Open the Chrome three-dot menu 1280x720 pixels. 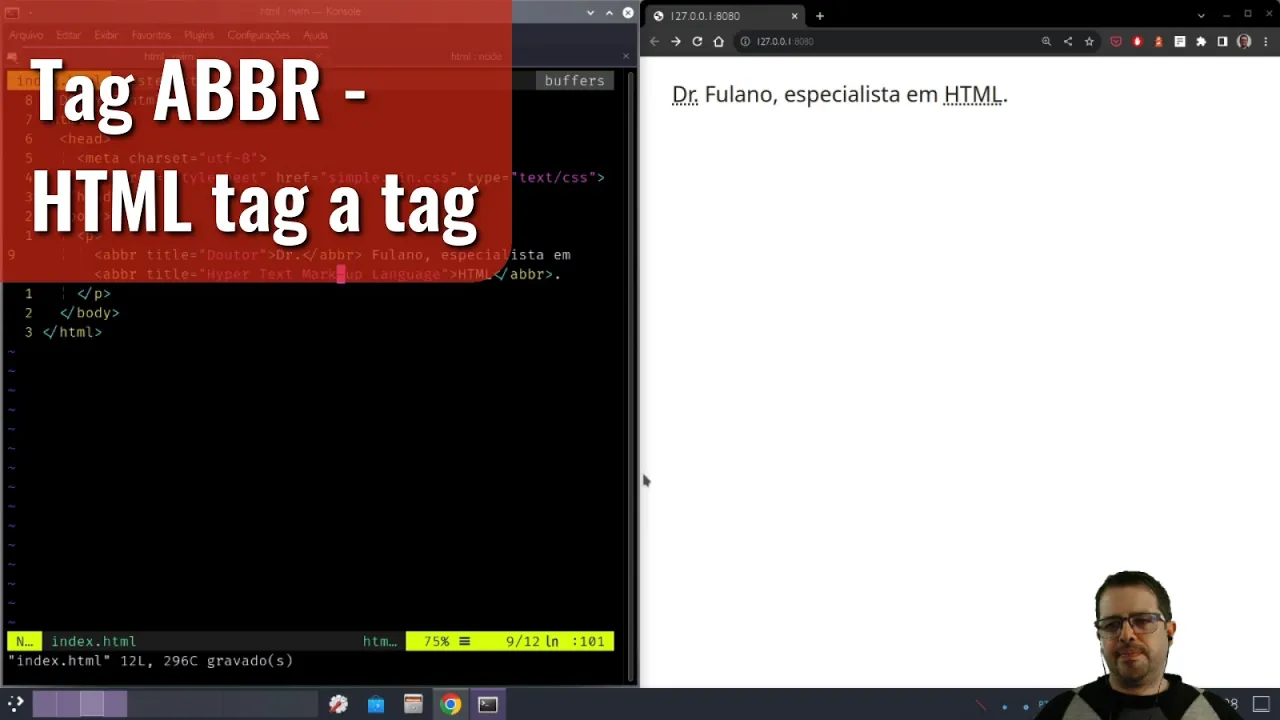[1266, 41]
